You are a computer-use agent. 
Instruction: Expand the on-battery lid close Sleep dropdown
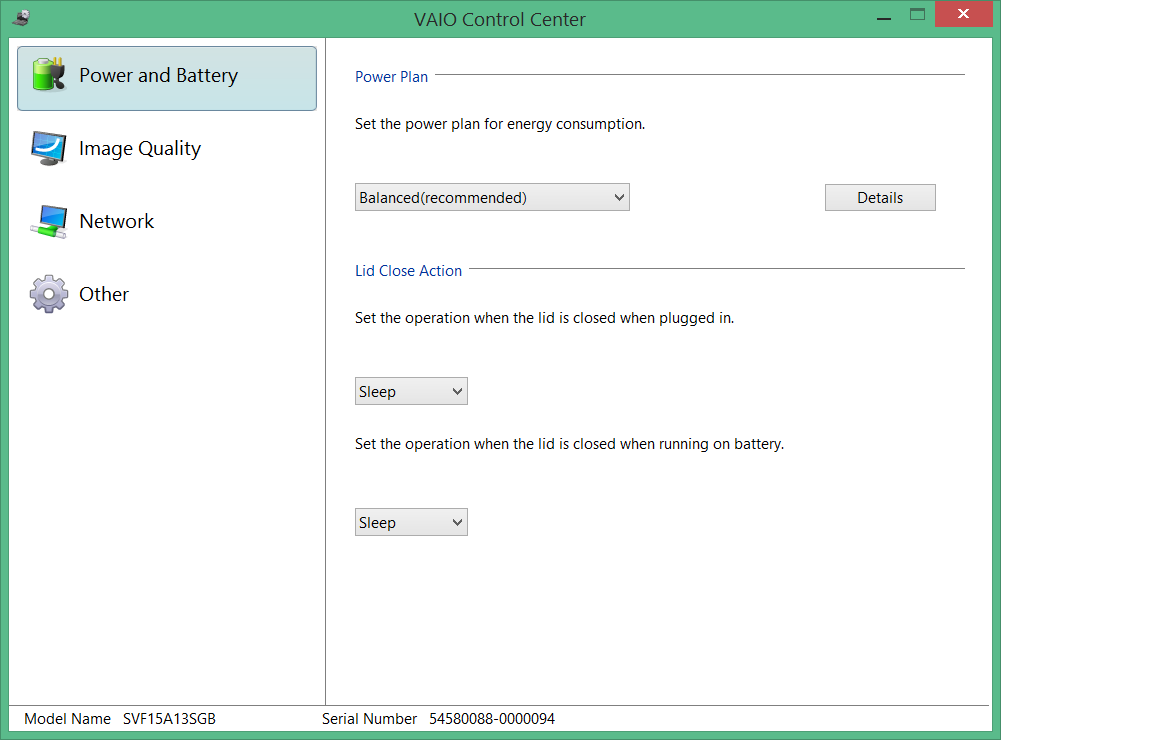[x=411, y=522]
